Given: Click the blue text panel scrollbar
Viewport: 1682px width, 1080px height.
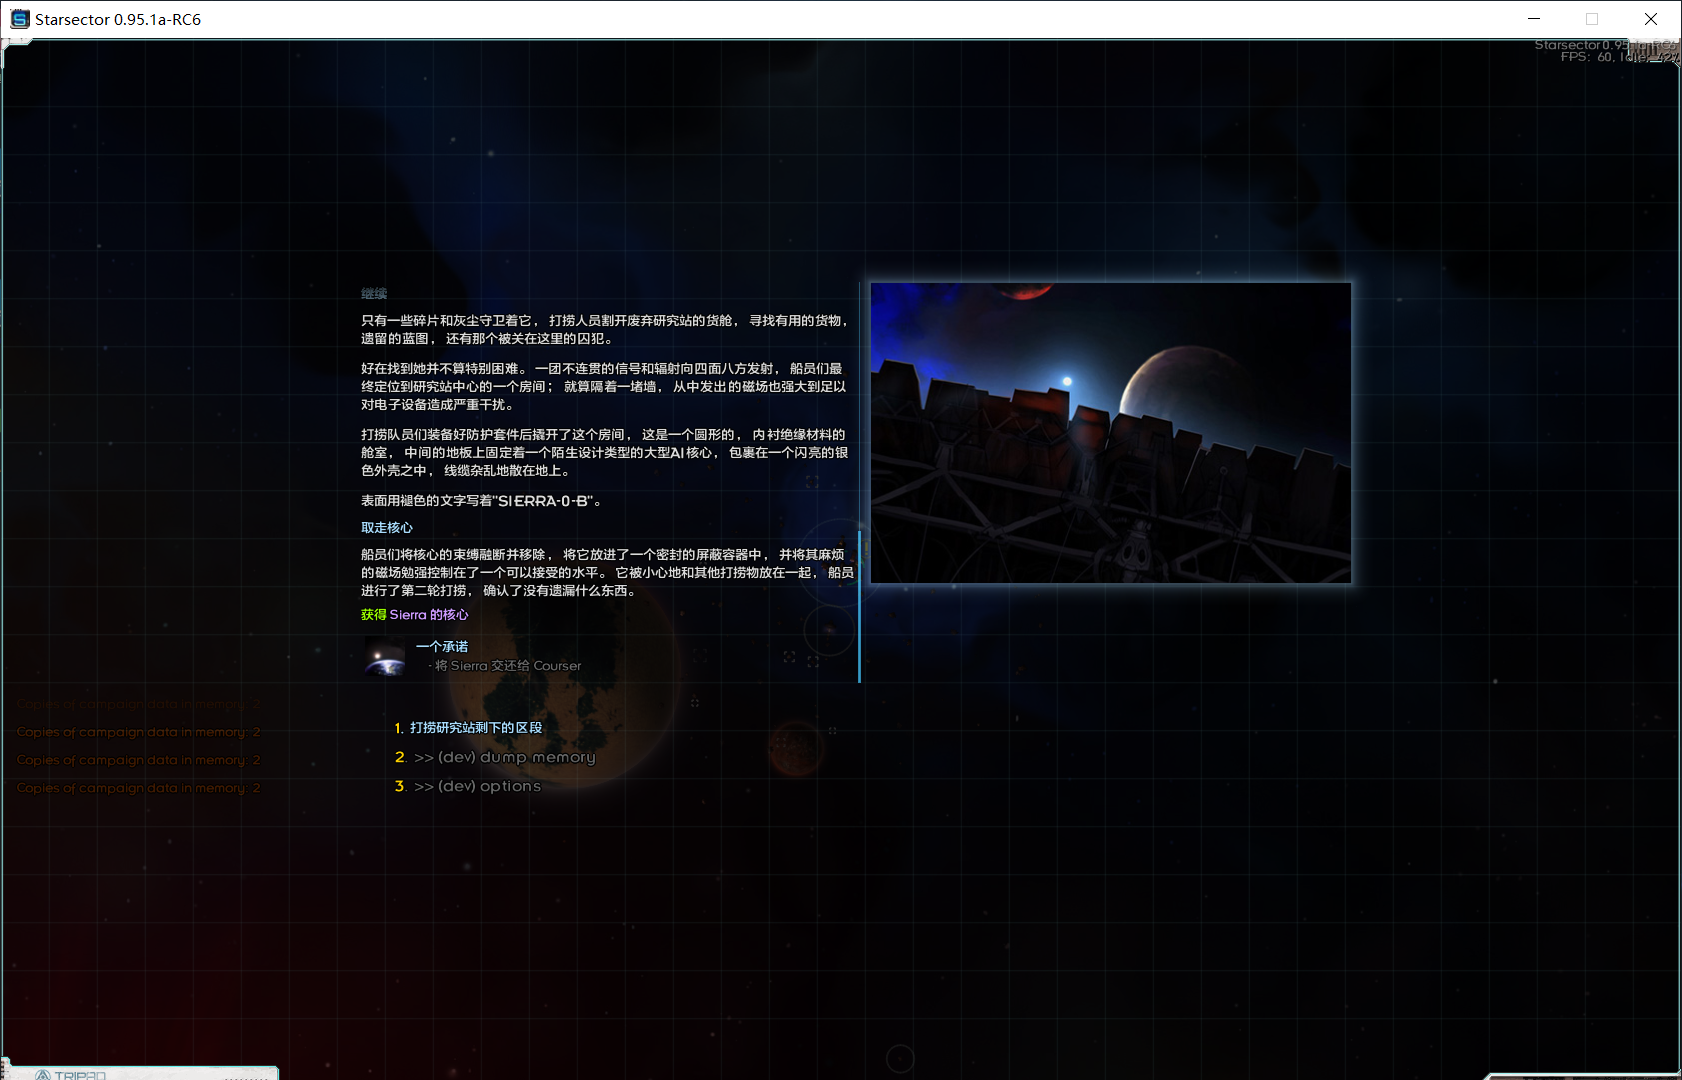Looking at the screenshot, I should (859, 605).
